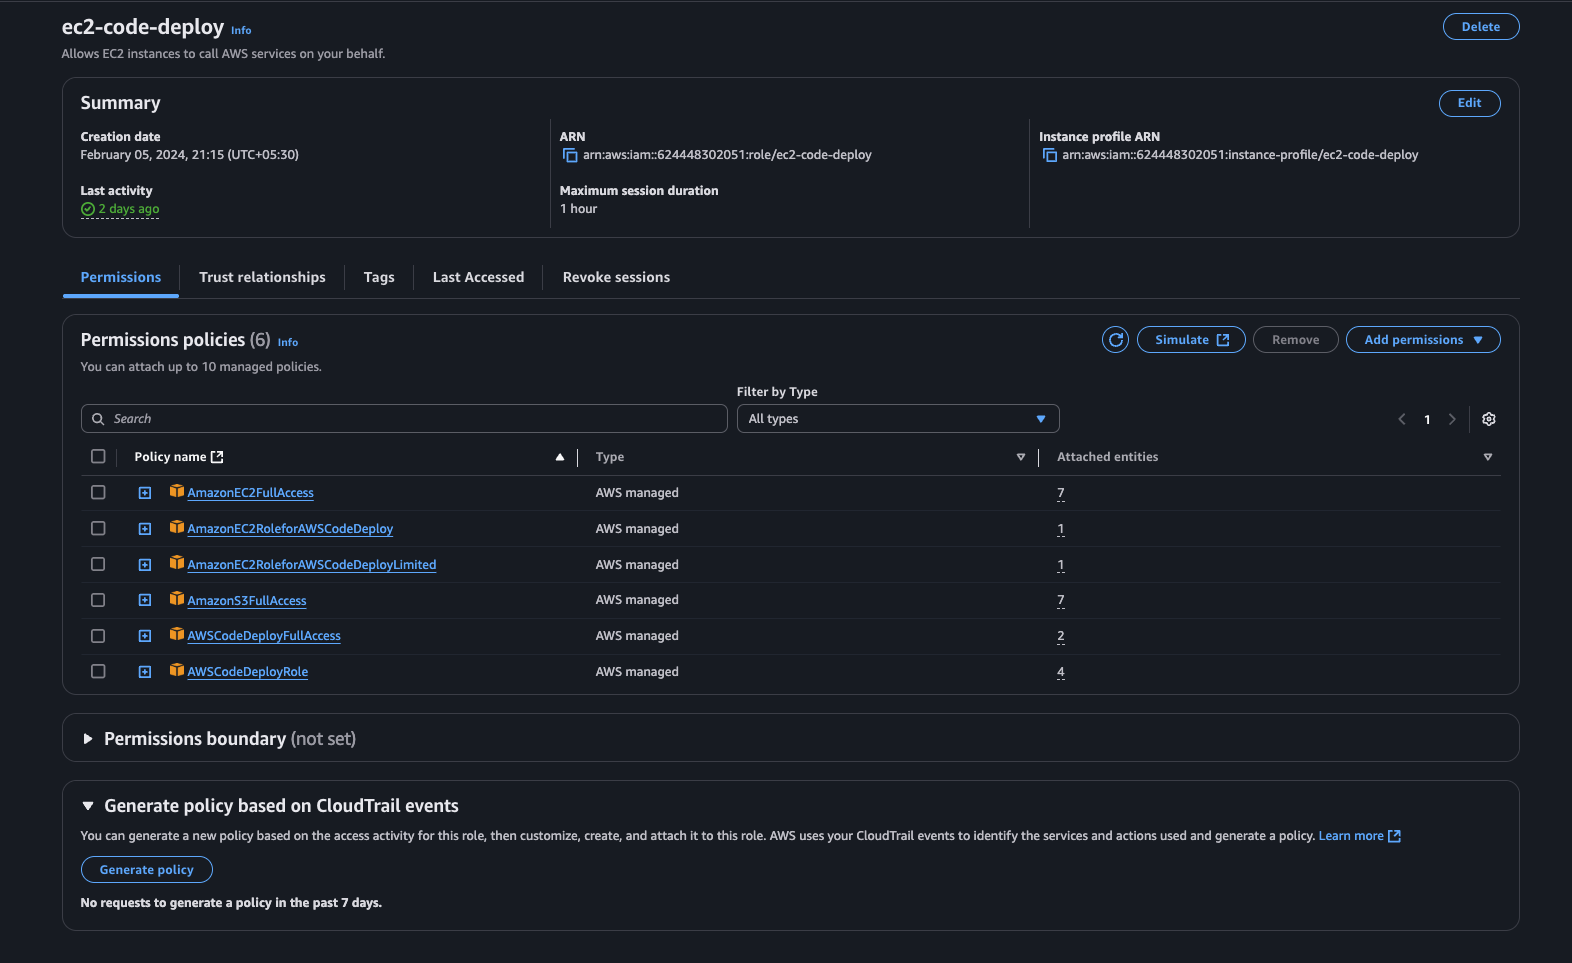
Task: Click the Edit summary button
Action: pyautogui.click(x=1469, y=103)
